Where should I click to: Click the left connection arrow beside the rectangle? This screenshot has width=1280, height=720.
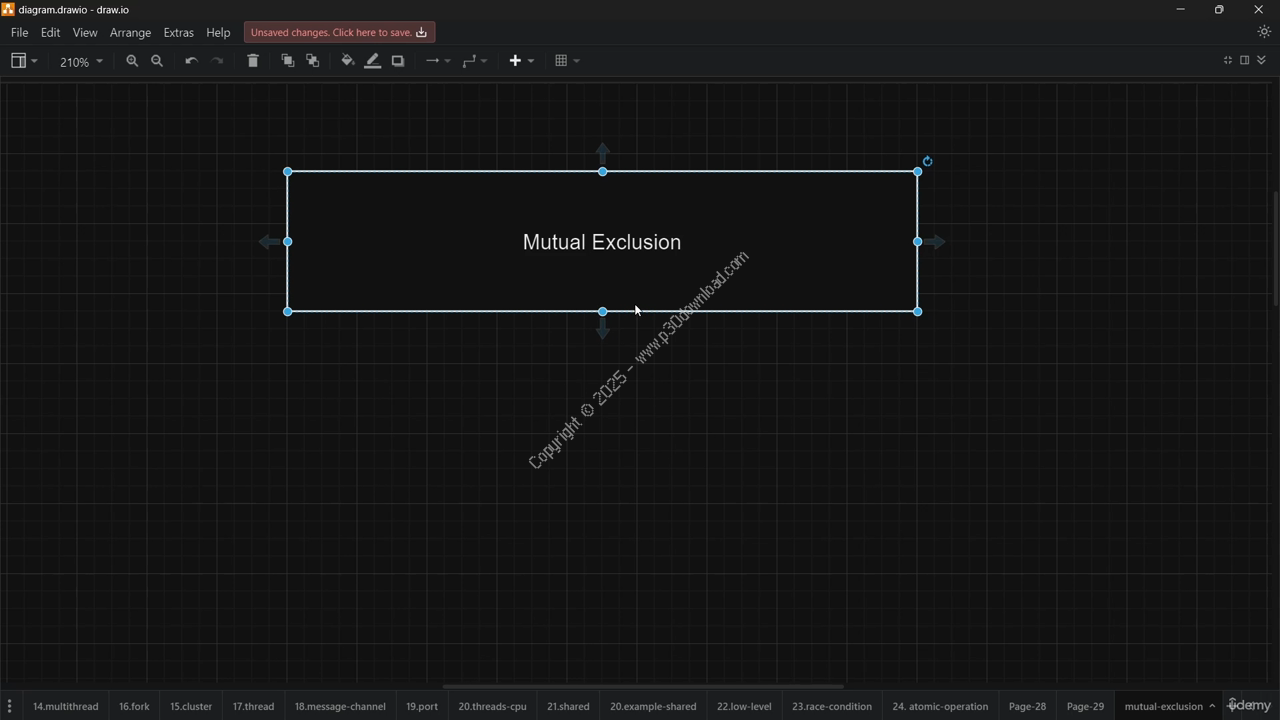click(x=269, y=242)
